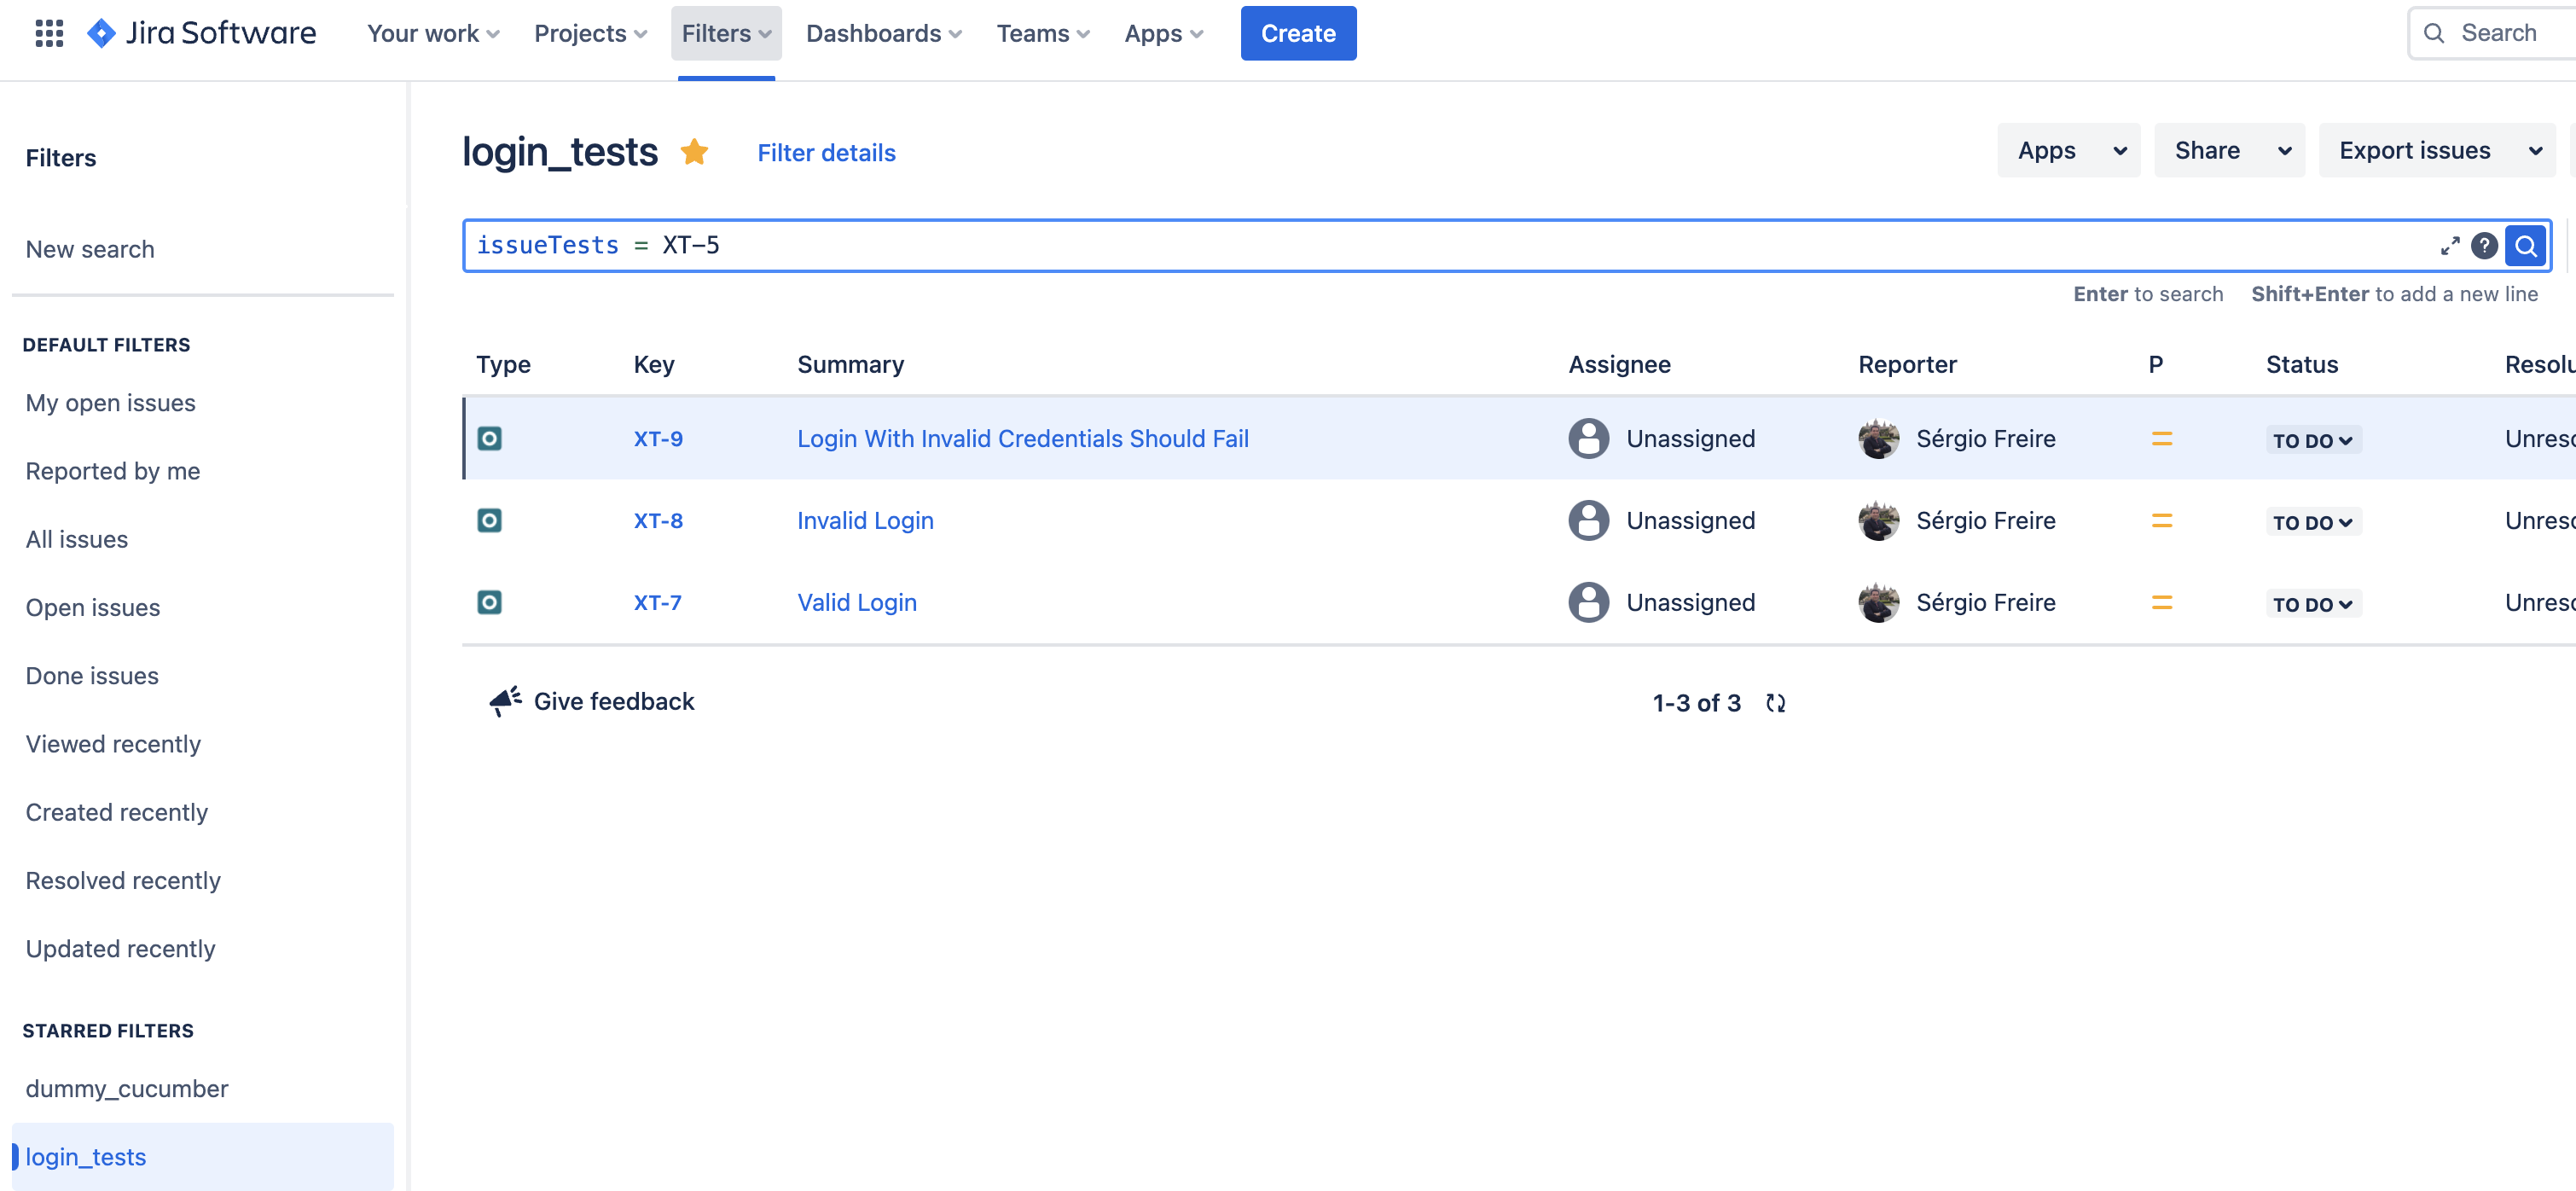This screenshot has height=1191, width=2576.
Task: Open the Teams menu
Action: pos(1043,33)
